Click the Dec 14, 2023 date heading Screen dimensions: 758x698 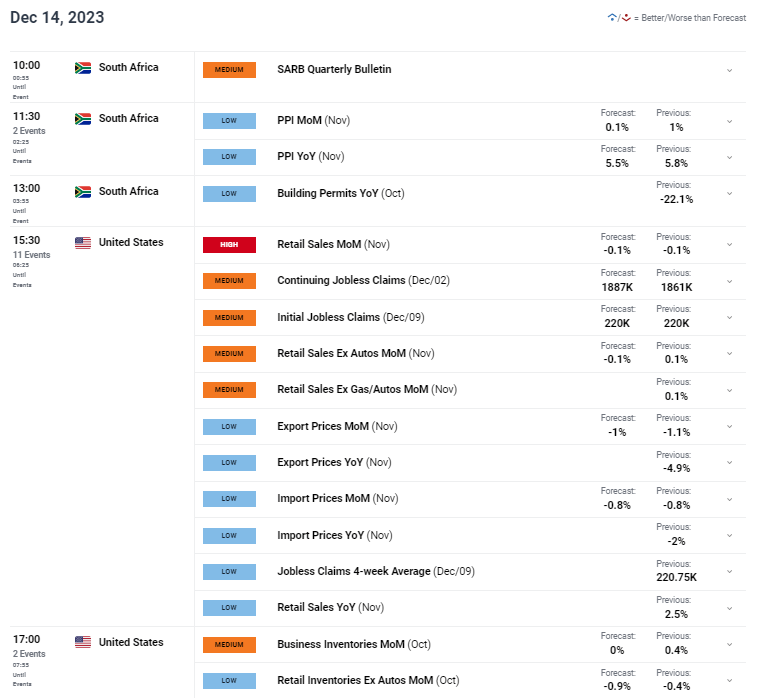(x=57, y=17)
